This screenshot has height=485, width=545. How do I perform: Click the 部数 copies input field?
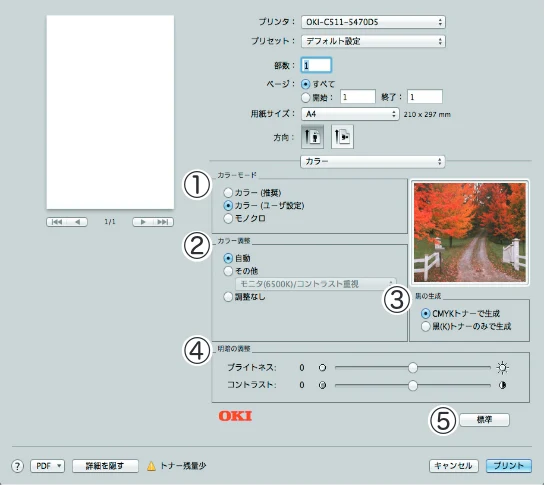[316, 65]
